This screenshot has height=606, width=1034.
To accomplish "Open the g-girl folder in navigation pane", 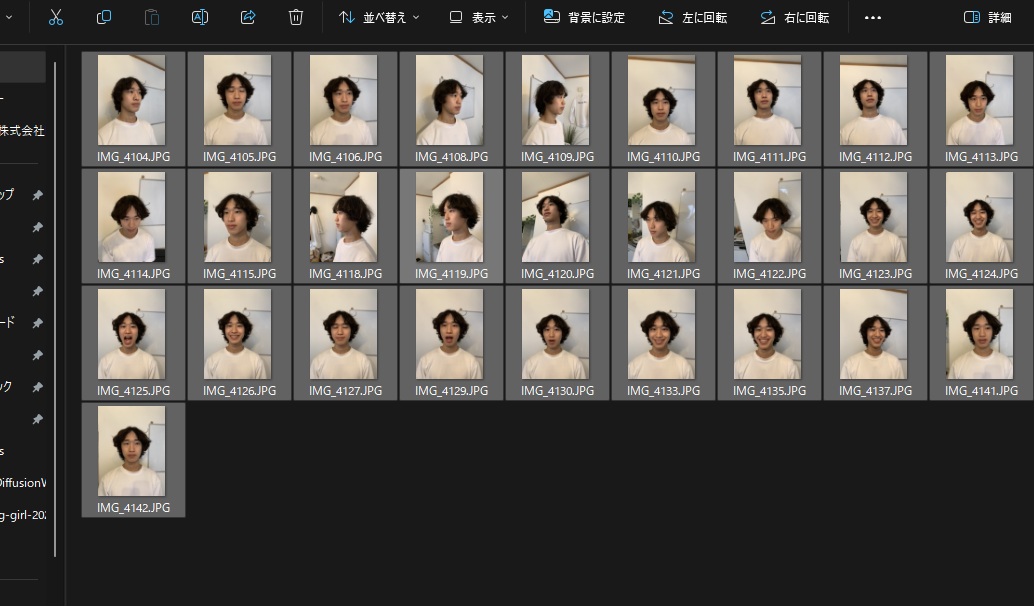I will pyautogui.click(x=22, y=515).
